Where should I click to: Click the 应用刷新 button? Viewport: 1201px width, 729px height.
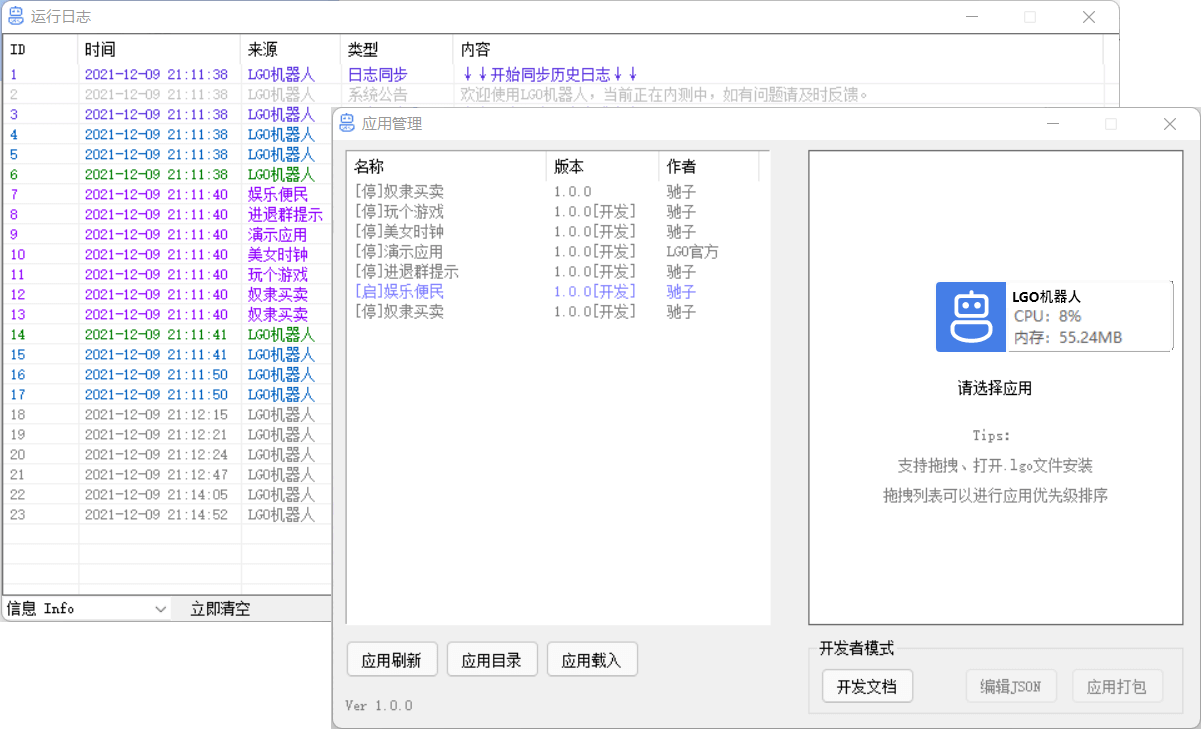point(391,660)
